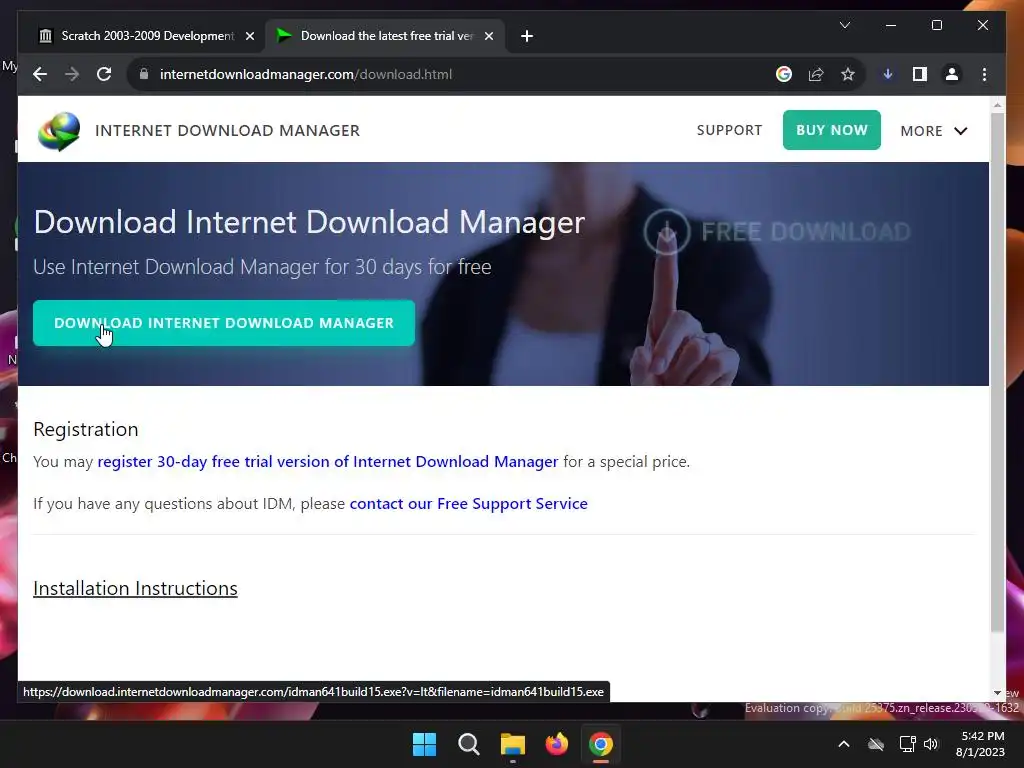Image resolution: width=1024 pixels, height=768 pixels.
Task: Open Chrome downloads arrow icon
Action: pos(888,74)
